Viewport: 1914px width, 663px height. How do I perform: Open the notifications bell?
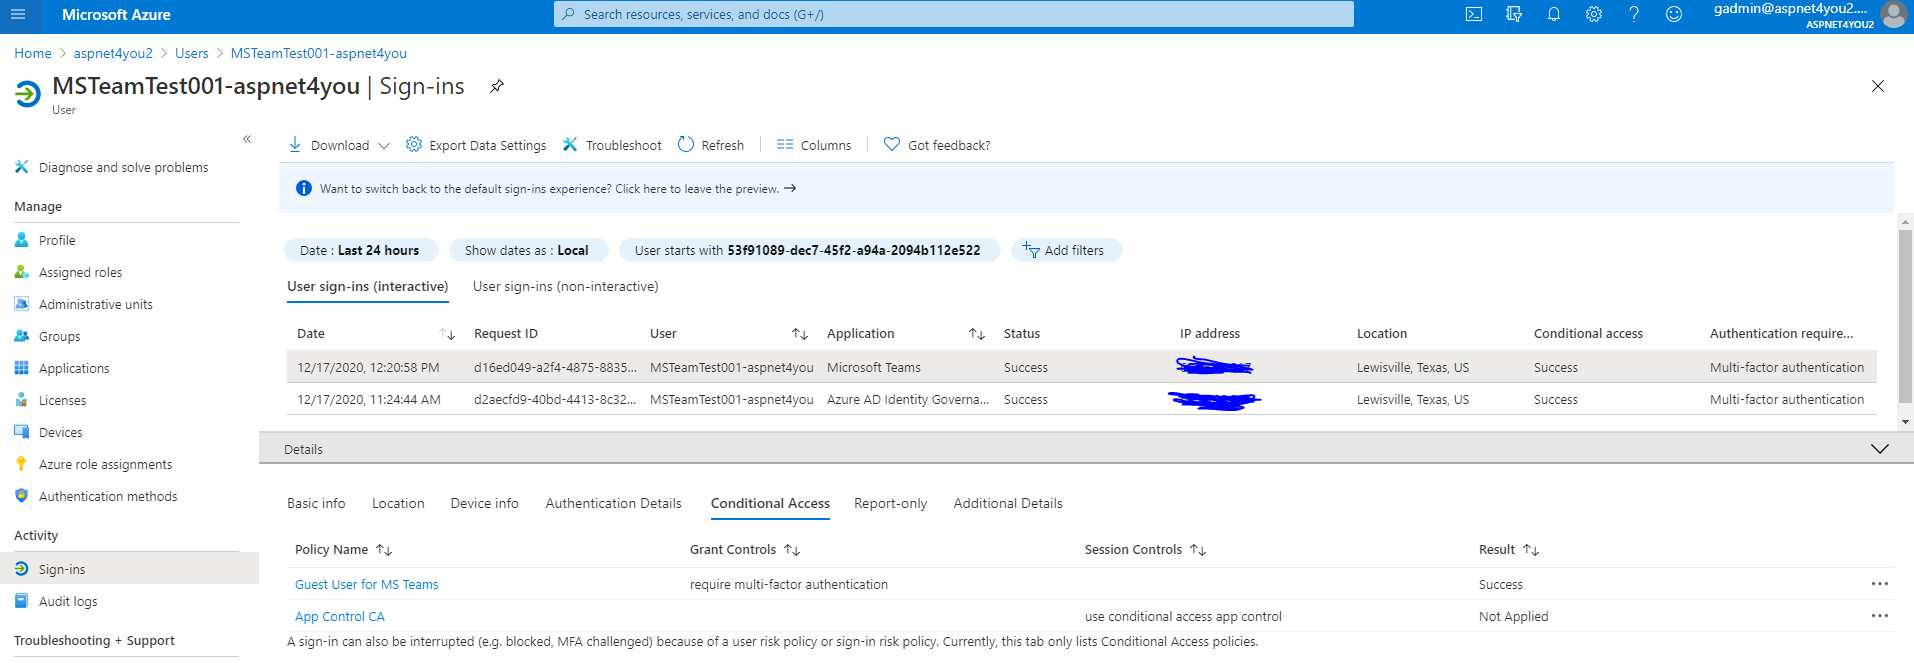[1554, 14]
